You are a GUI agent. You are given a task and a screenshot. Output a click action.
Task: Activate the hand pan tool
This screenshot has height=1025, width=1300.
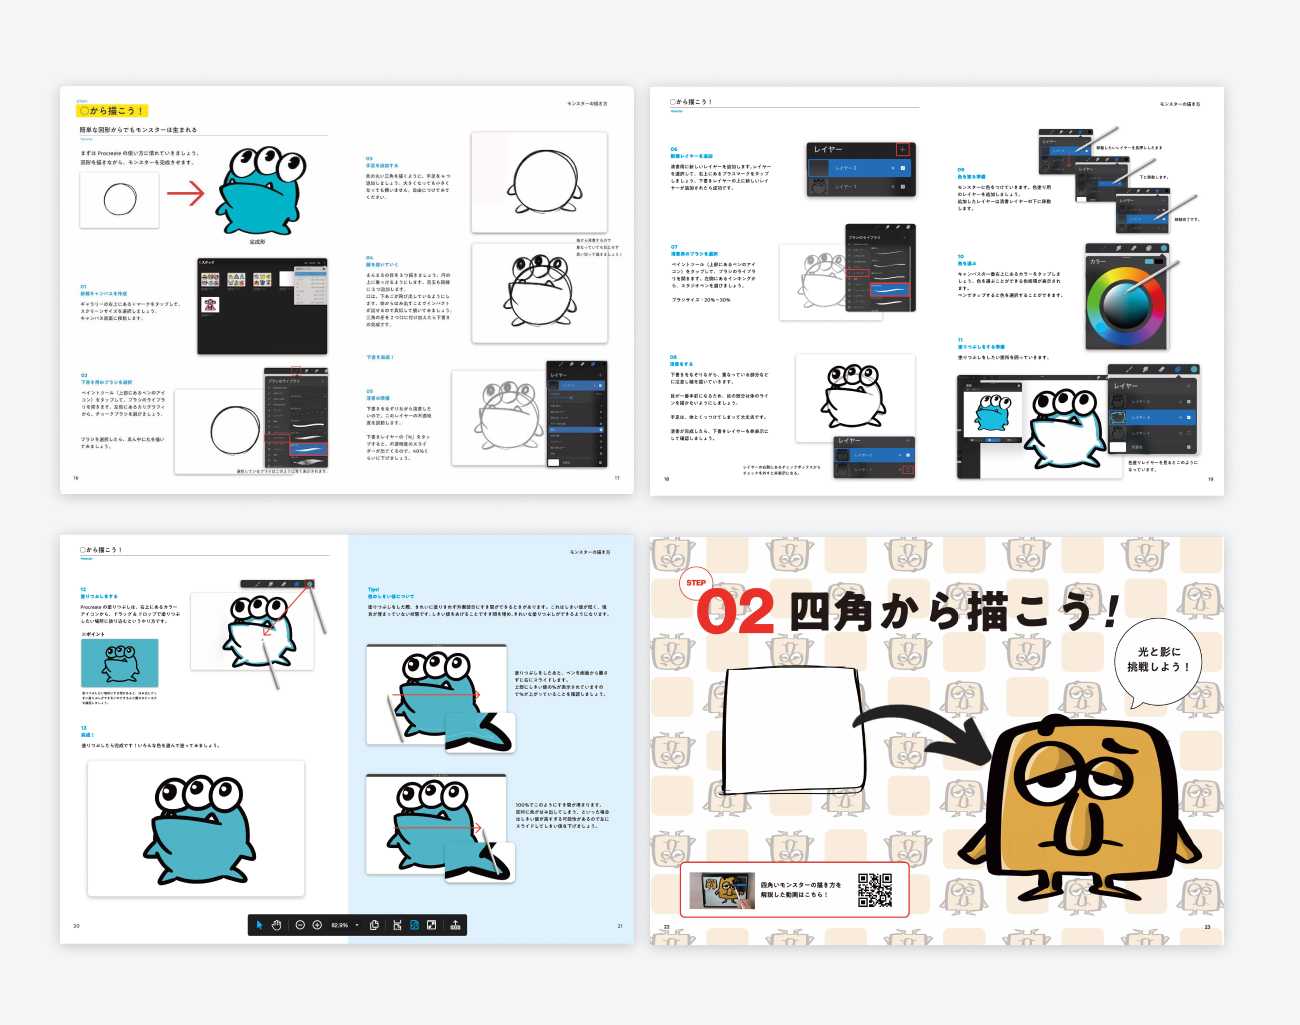tap(276, 925)
